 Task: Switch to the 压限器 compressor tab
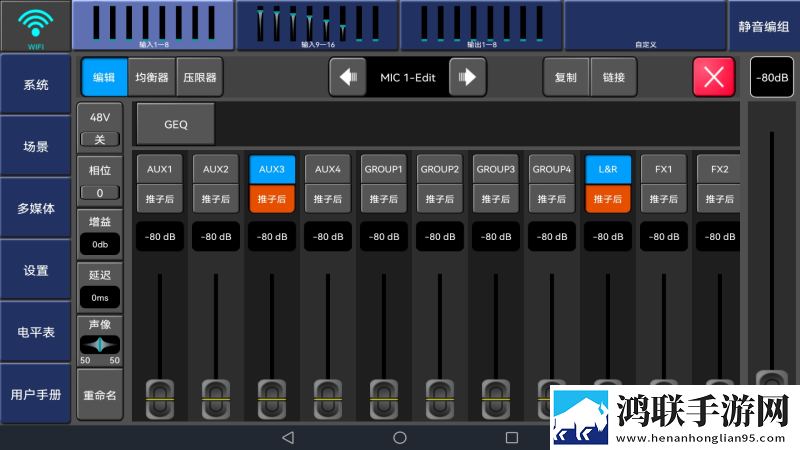click(199, 77)
